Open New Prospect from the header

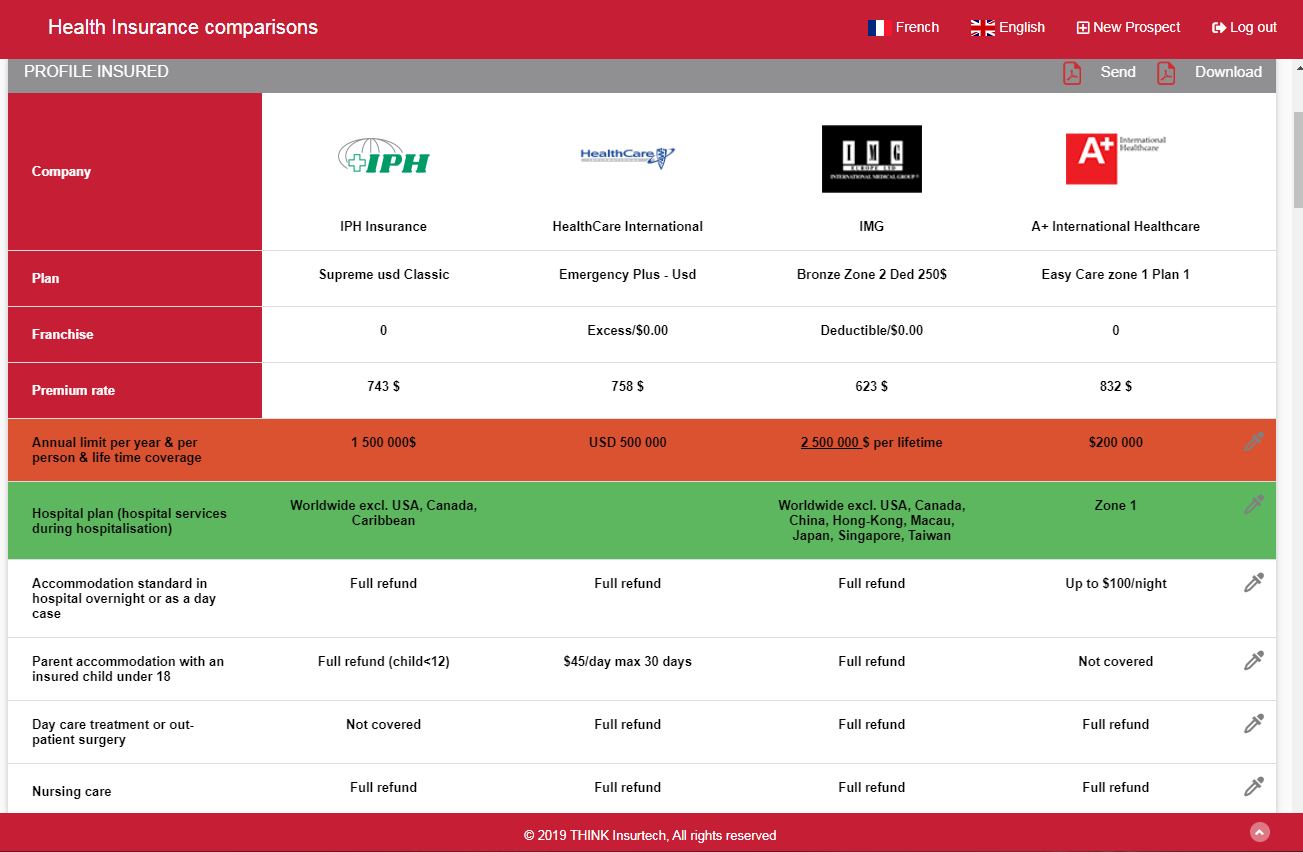coord(1128,28)
